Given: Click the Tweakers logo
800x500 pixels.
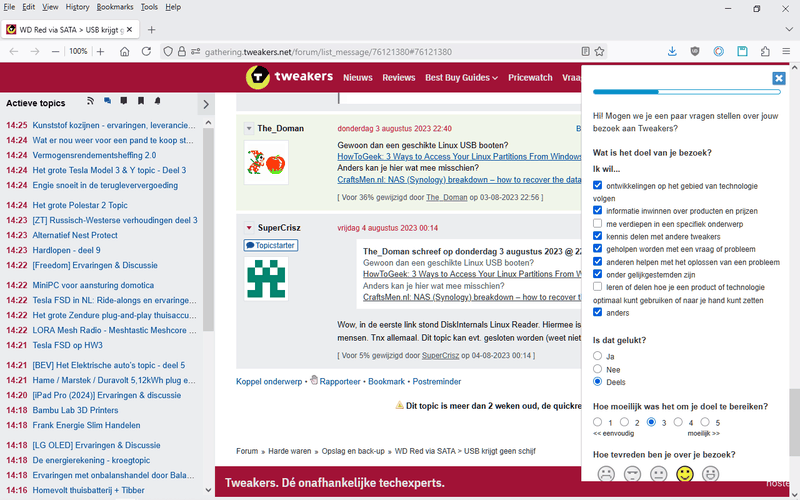Looking at the screenshot, I should [x=289, y=77].
